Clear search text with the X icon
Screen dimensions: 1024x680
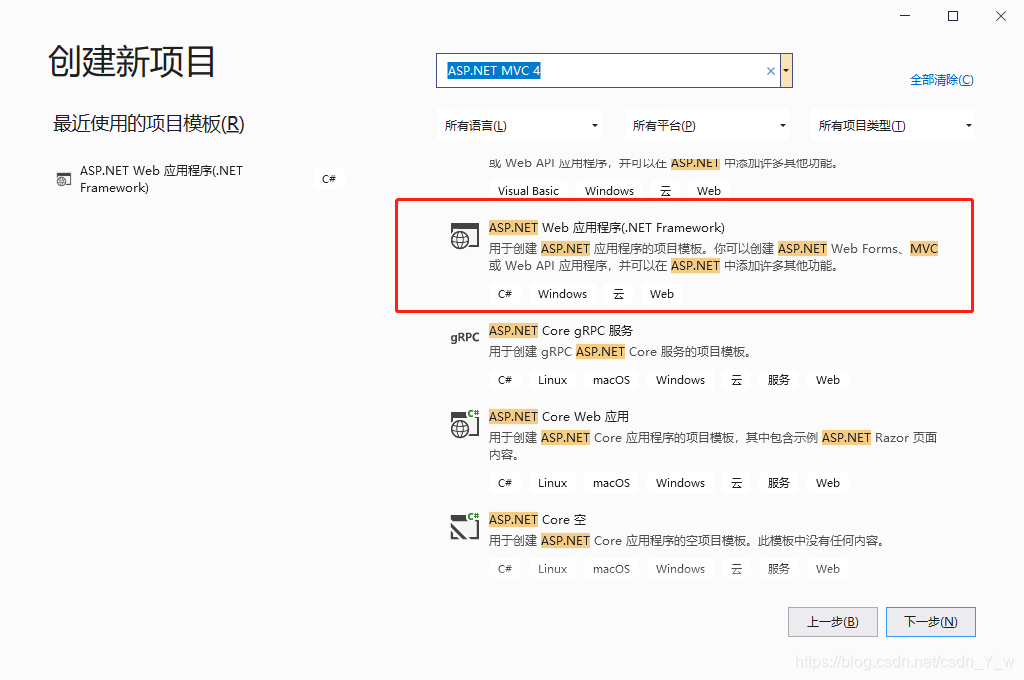[x=771, y=71]
